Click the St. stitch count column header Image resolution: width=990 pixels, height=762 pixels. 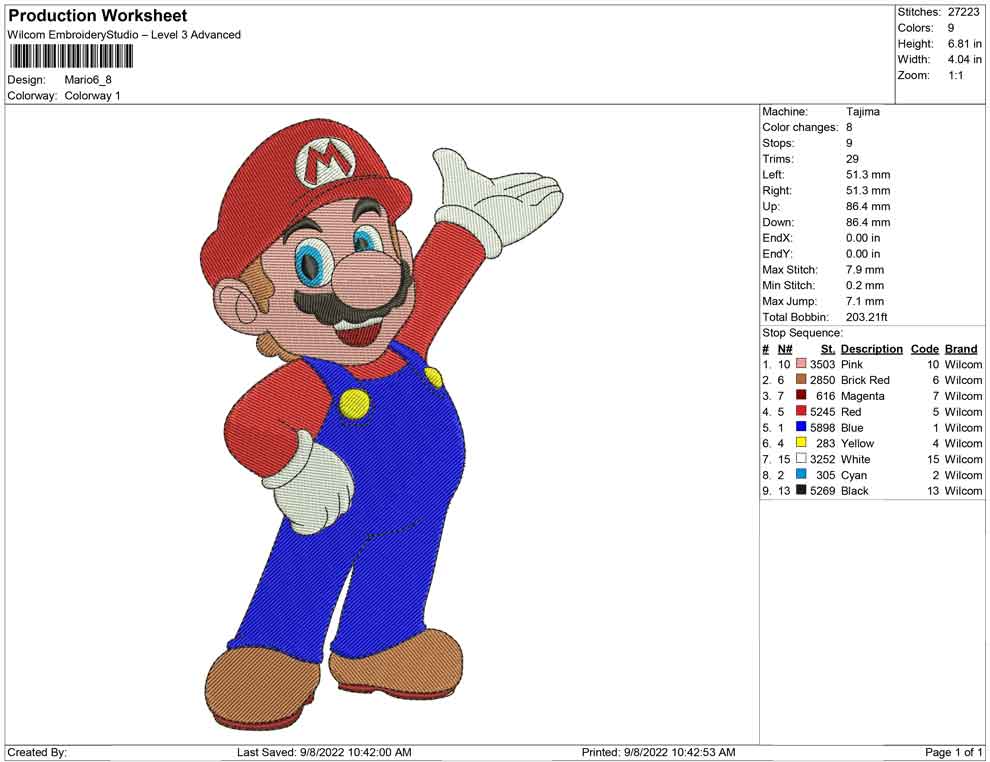(827, 349)
